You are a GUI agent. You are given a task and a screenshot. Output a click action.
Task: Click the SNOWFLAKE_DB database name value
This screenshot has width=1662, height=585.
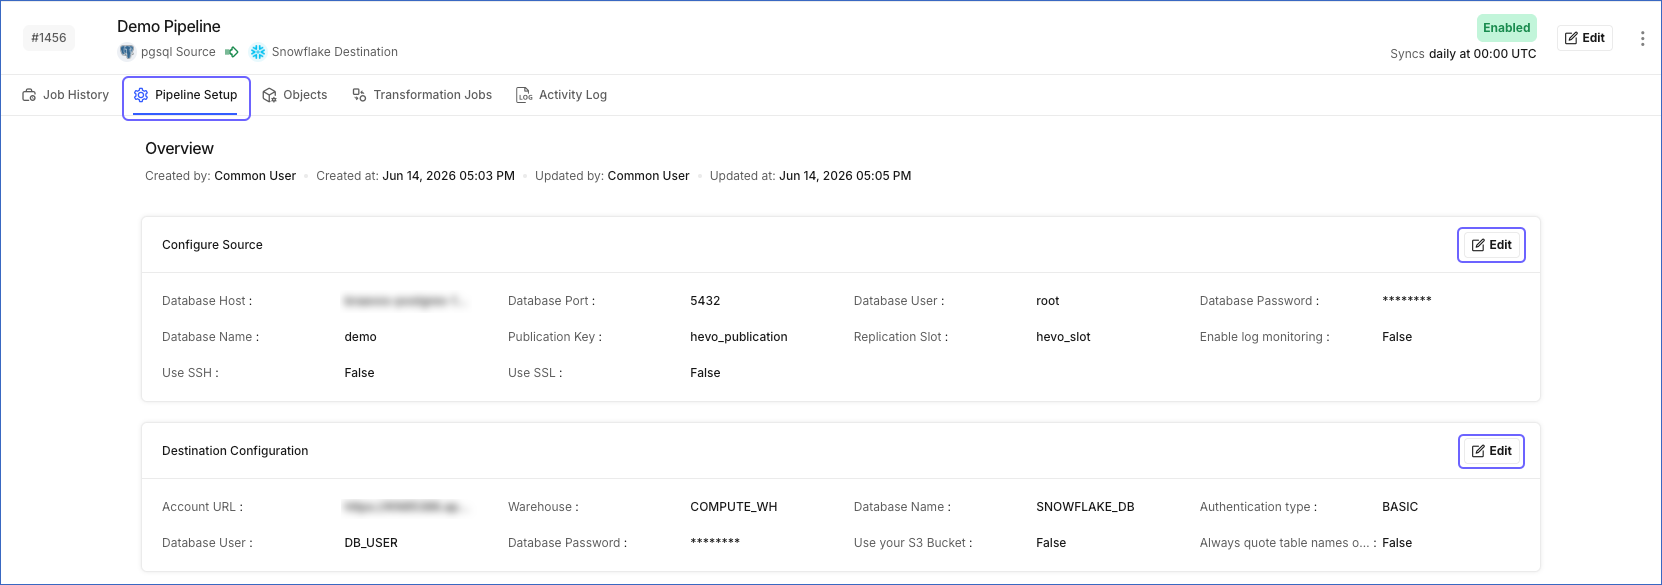1085,507
